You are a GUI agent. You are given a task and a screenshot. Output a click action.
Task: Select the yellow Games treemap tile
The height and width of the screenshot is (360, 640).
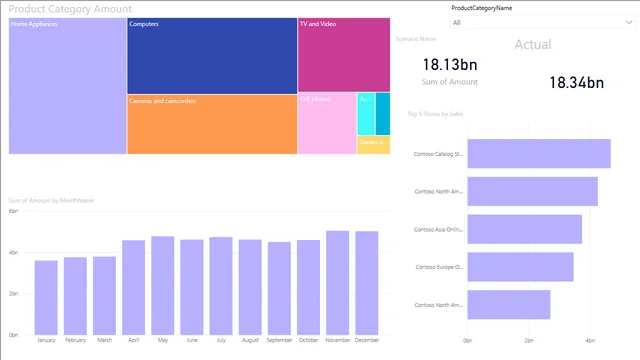tap(373, 145)
